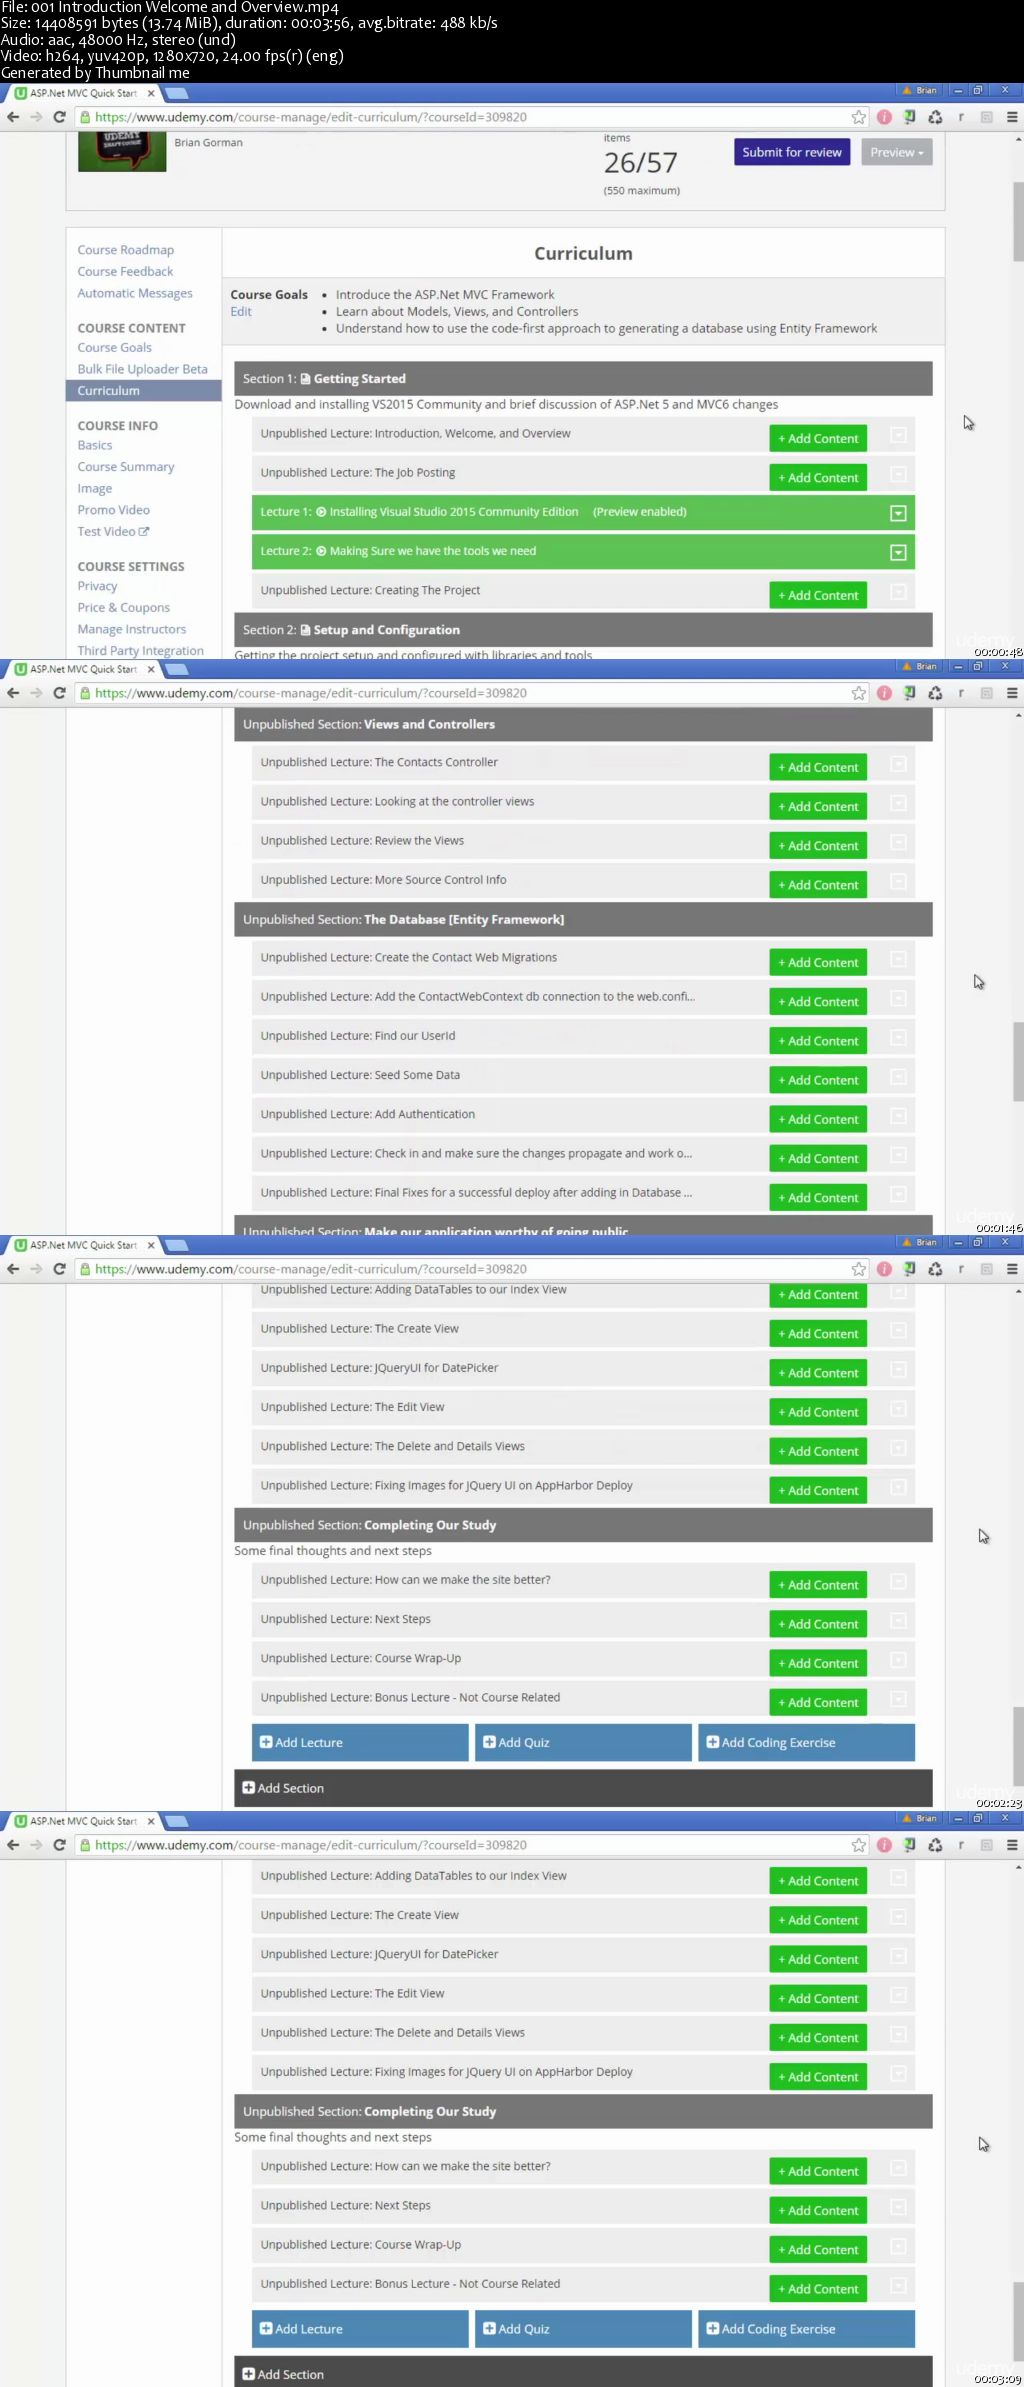Bookmark the page with the first frame's star
Image resolution: width=1024 pixels, height=2387 pixels.
pyautogui.click(x=858, y=117)
